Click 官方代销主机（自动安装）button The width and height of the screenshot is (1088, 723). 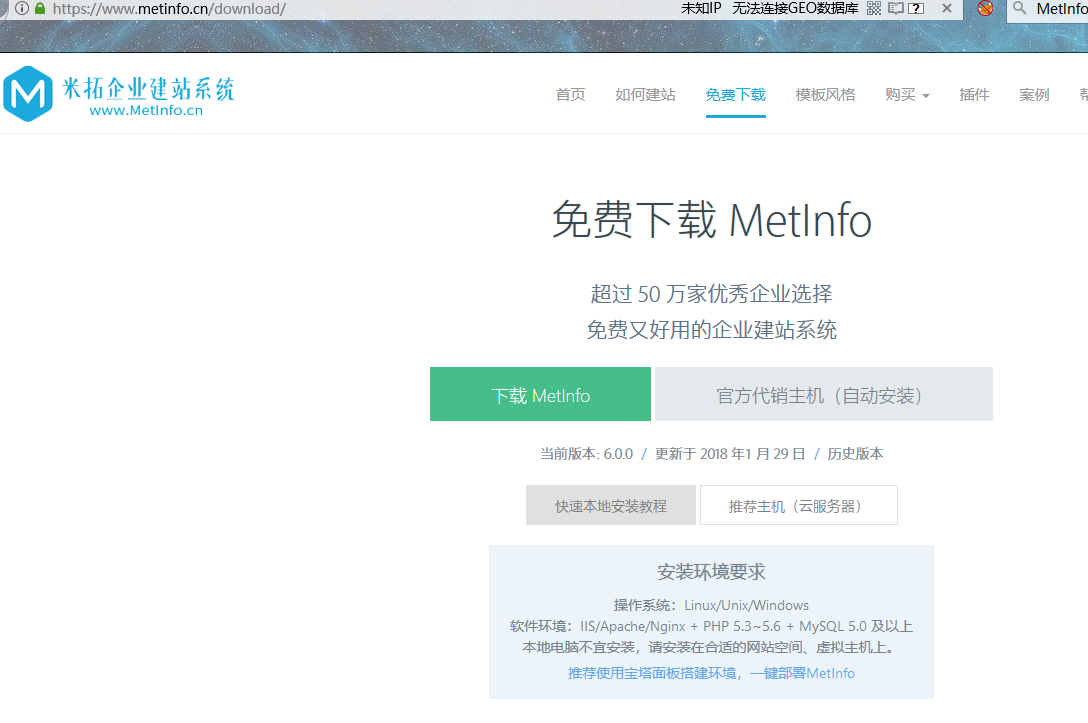(x=824, y=394)
